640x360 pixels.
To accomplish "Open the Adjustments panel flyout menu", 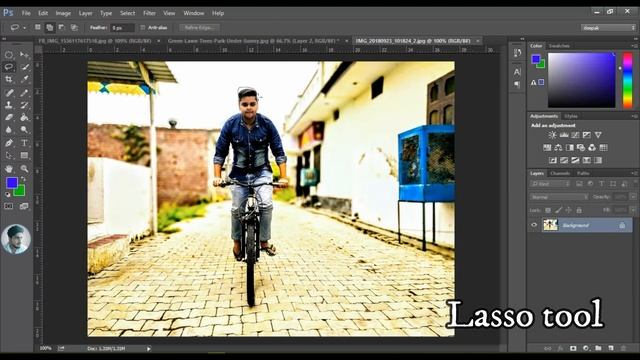I will [634, 116].
